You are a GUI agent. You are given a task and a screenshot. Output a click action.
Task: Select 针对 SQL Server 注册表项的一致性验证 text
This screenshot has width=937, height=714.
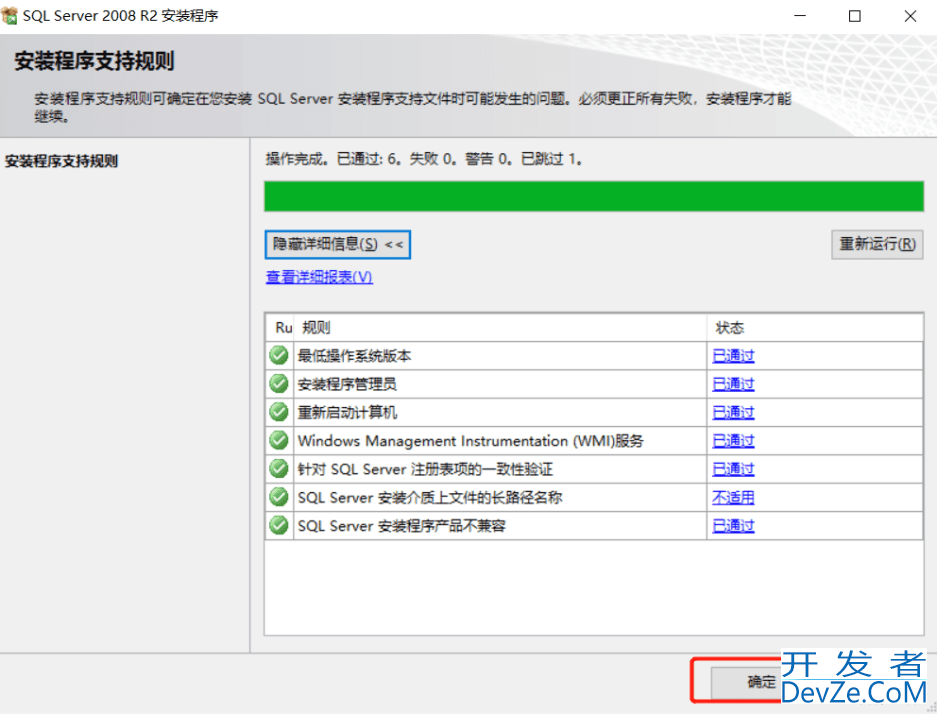point(425,470)
